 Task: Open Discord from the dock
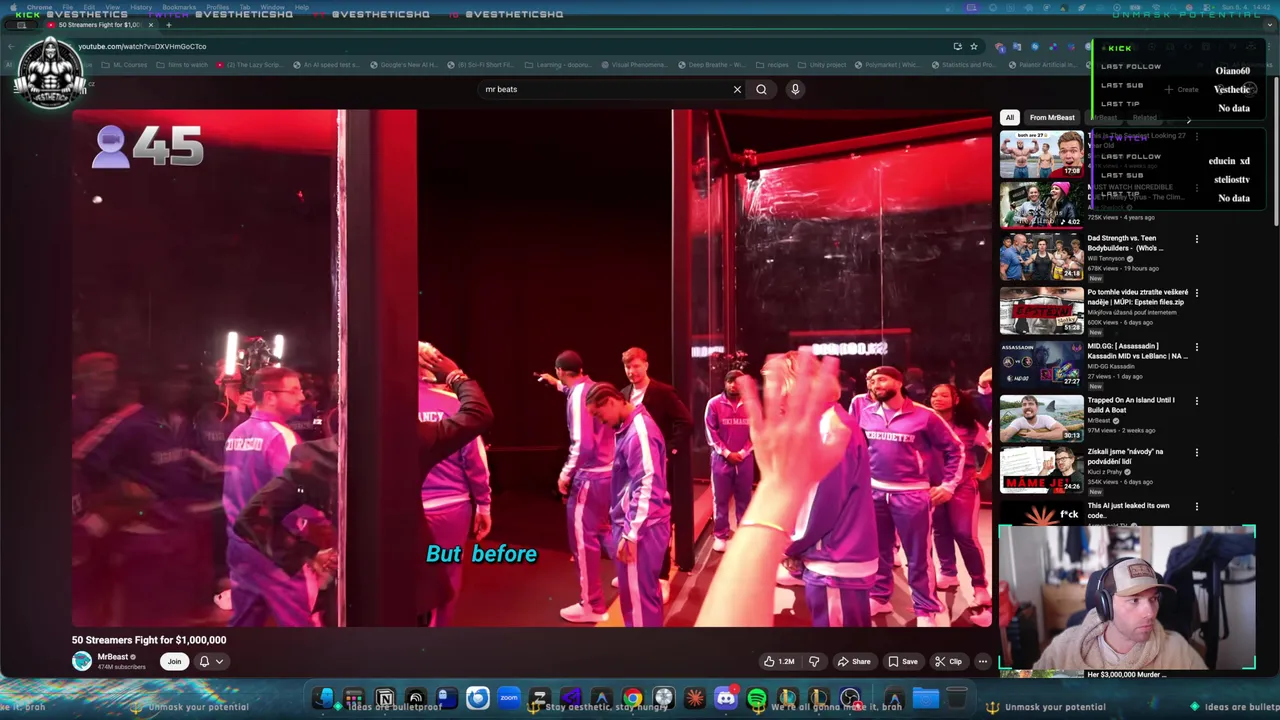pyautogui.click(x=726, y=698)
